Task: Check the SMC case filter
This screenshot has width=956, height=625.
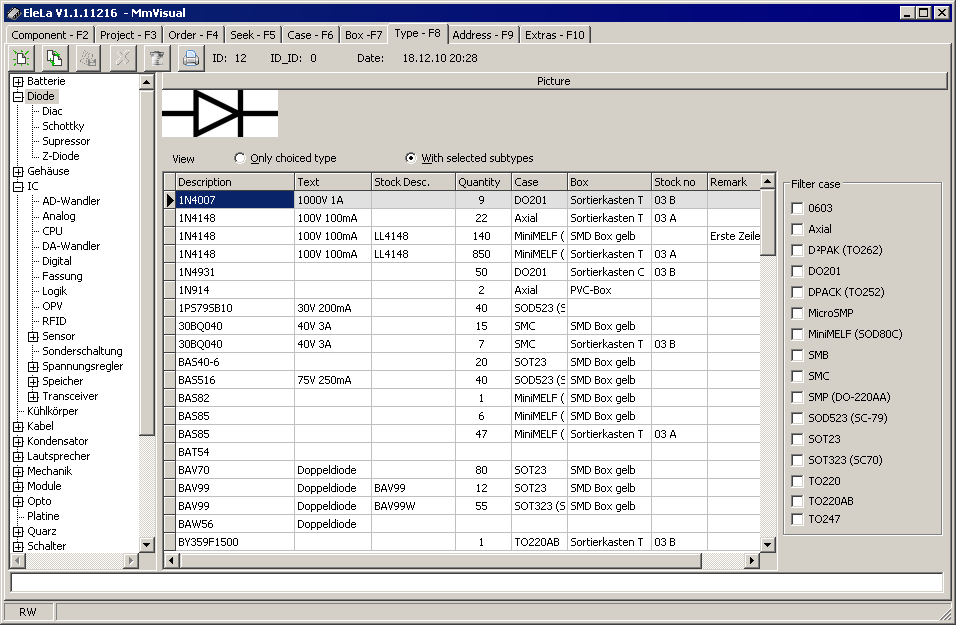Action: pos(797,376)
